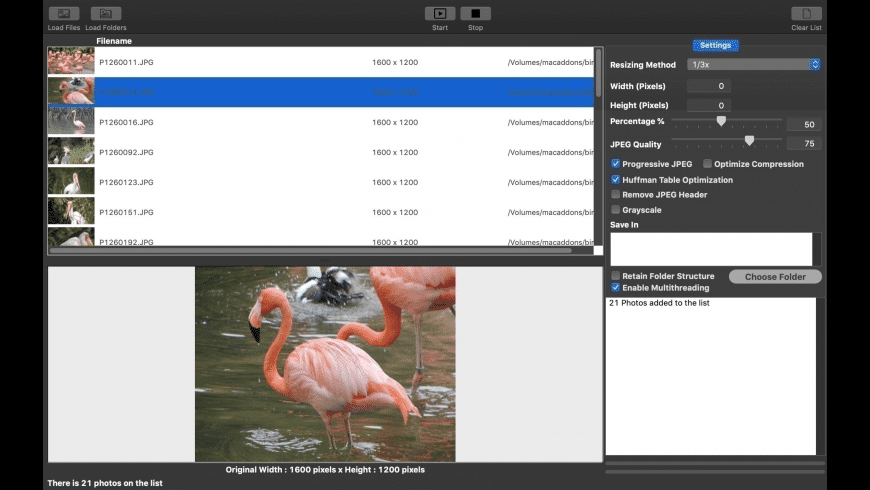Click the flamingo preview image

[325, 364]
